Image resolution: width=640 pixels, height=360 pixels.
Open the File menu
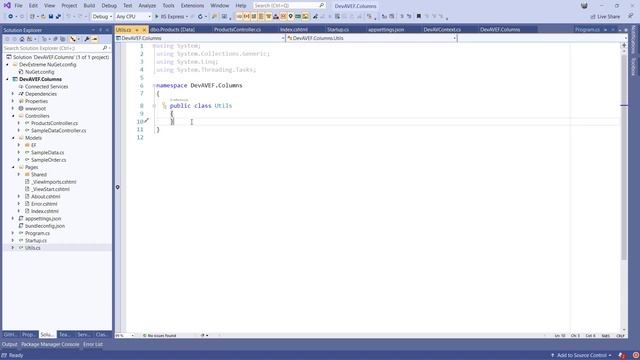click(18, 6)
